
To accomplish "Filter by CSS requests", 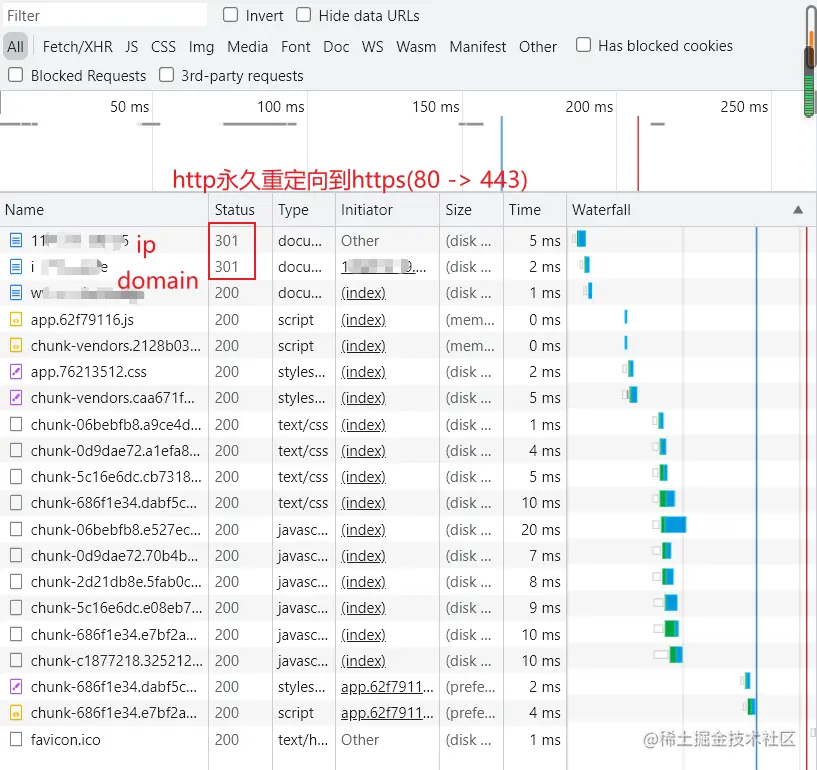I will pyautogui.click(x=163, y=46).
